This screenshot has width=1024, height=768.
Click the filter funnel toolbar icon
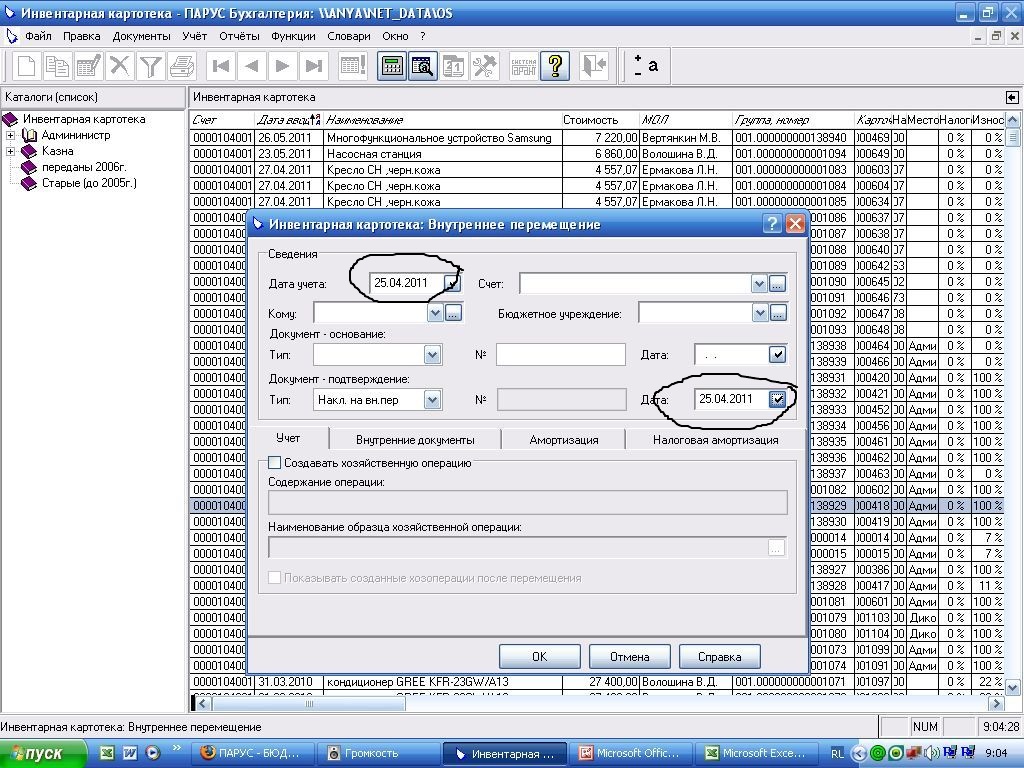coord(150,67)
